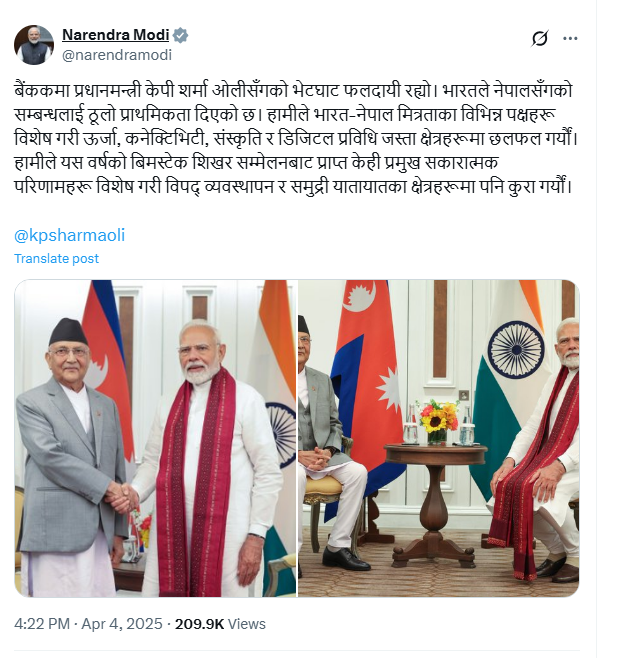This screenshot has width=617, height=658.
Task: Open the Grok explain-post icon
Action: click(539, 39)
